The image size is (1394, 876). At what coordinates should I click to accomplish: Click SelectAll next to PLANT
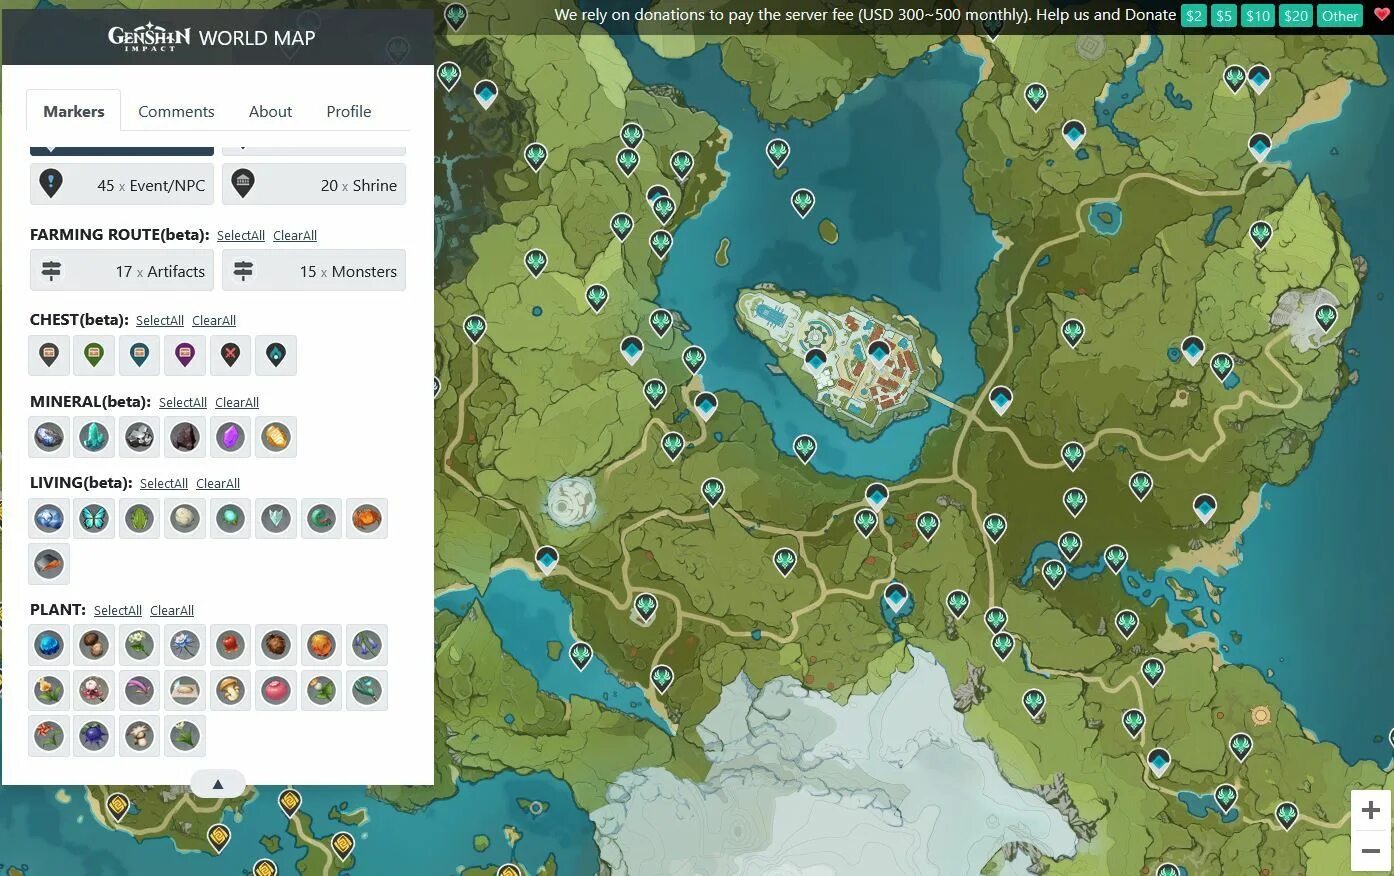click(x=118, y=610)
